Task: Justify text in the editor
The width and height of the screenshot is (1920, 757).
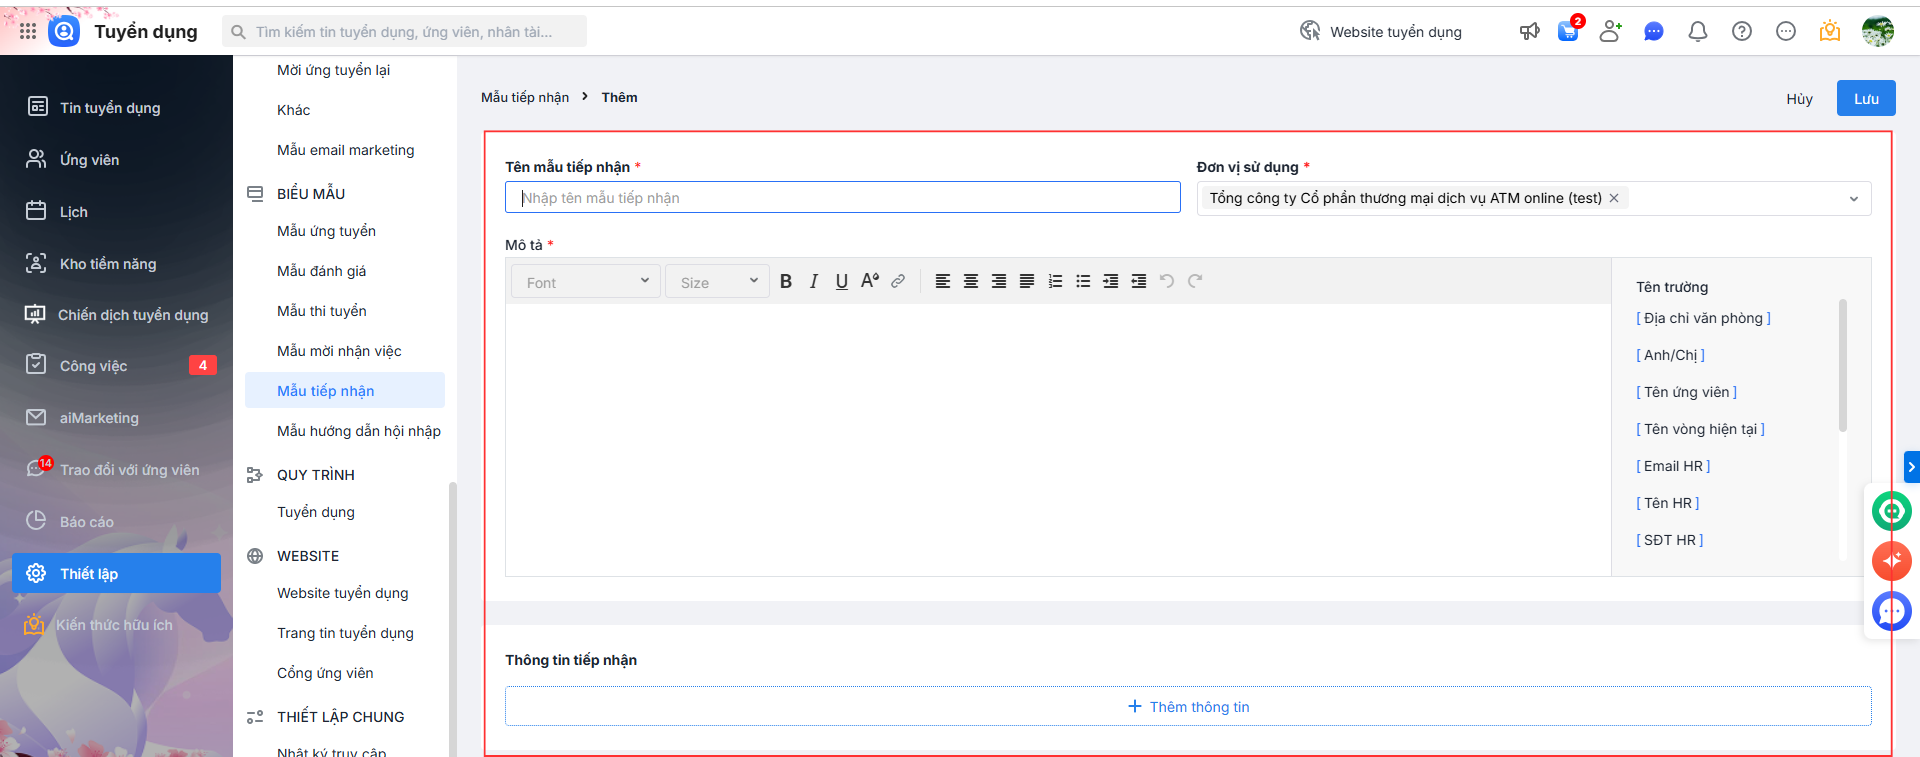Action: (1027, 282)
